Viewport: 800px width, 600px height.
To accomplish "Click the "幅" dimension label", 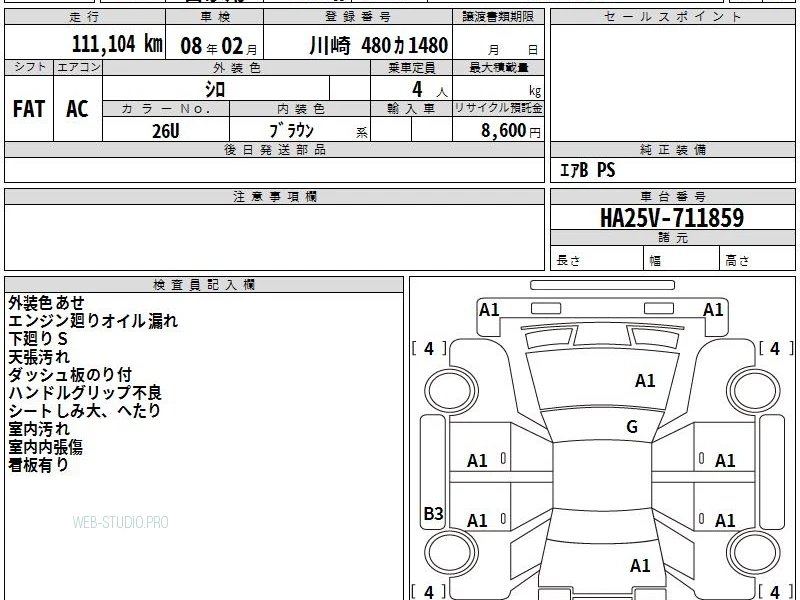I will coord(655,261).
